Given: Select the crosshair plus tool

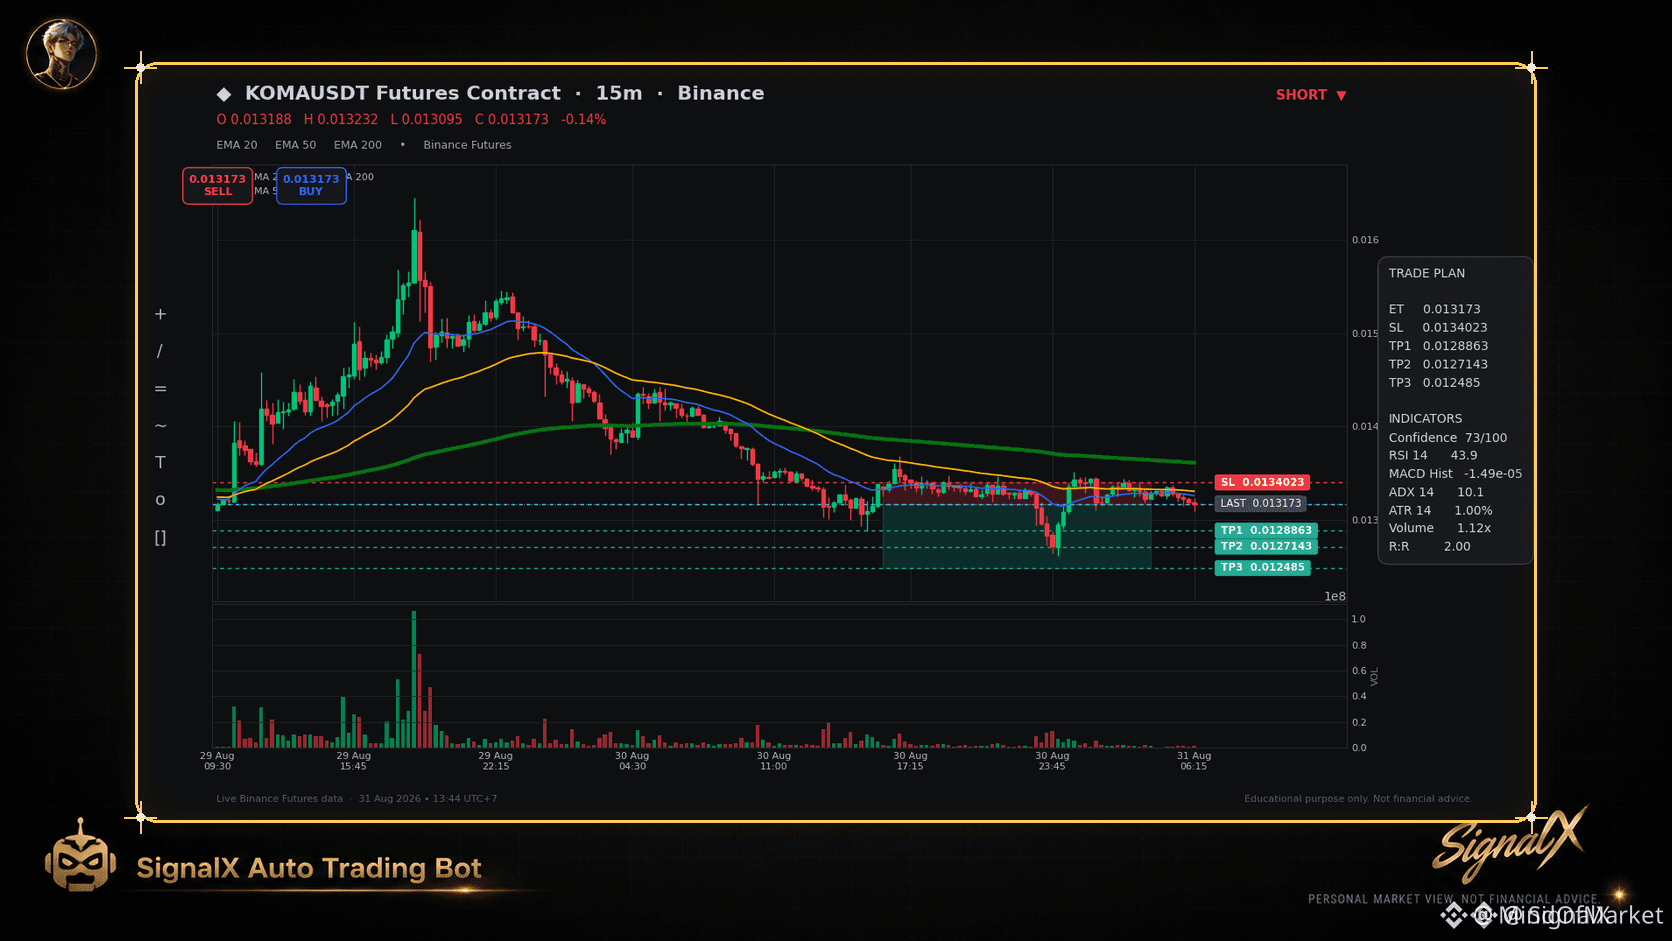Looking at the screenshot, I should tap(160, 314).
